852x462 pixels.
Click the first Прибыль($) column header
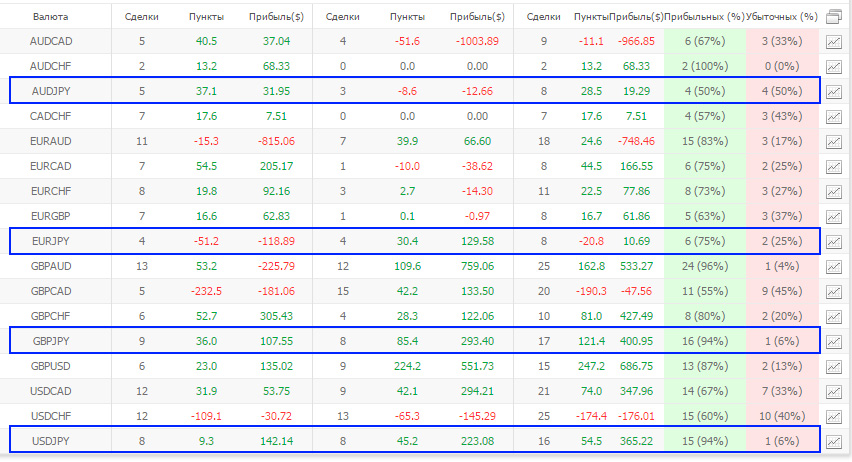point(277,17)
